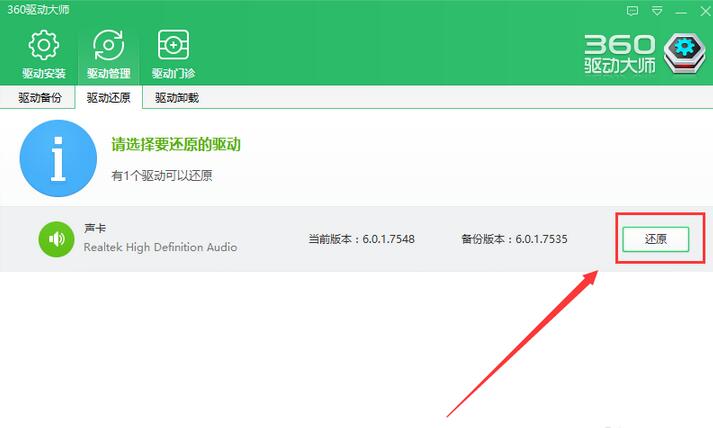Minimize the 360驱动大师 window

(681, 11)
